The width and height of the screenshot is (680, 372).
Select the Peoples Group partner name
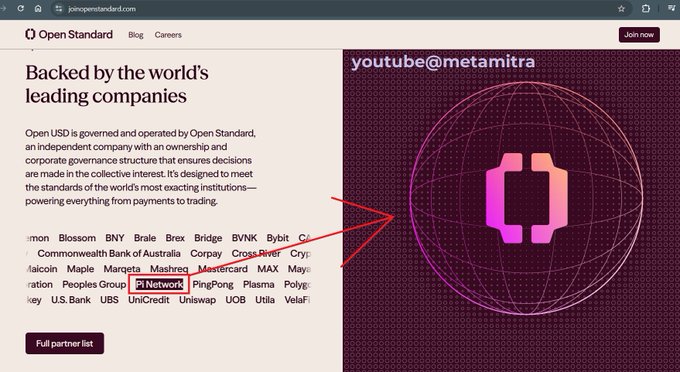click(x=94, y=284)
